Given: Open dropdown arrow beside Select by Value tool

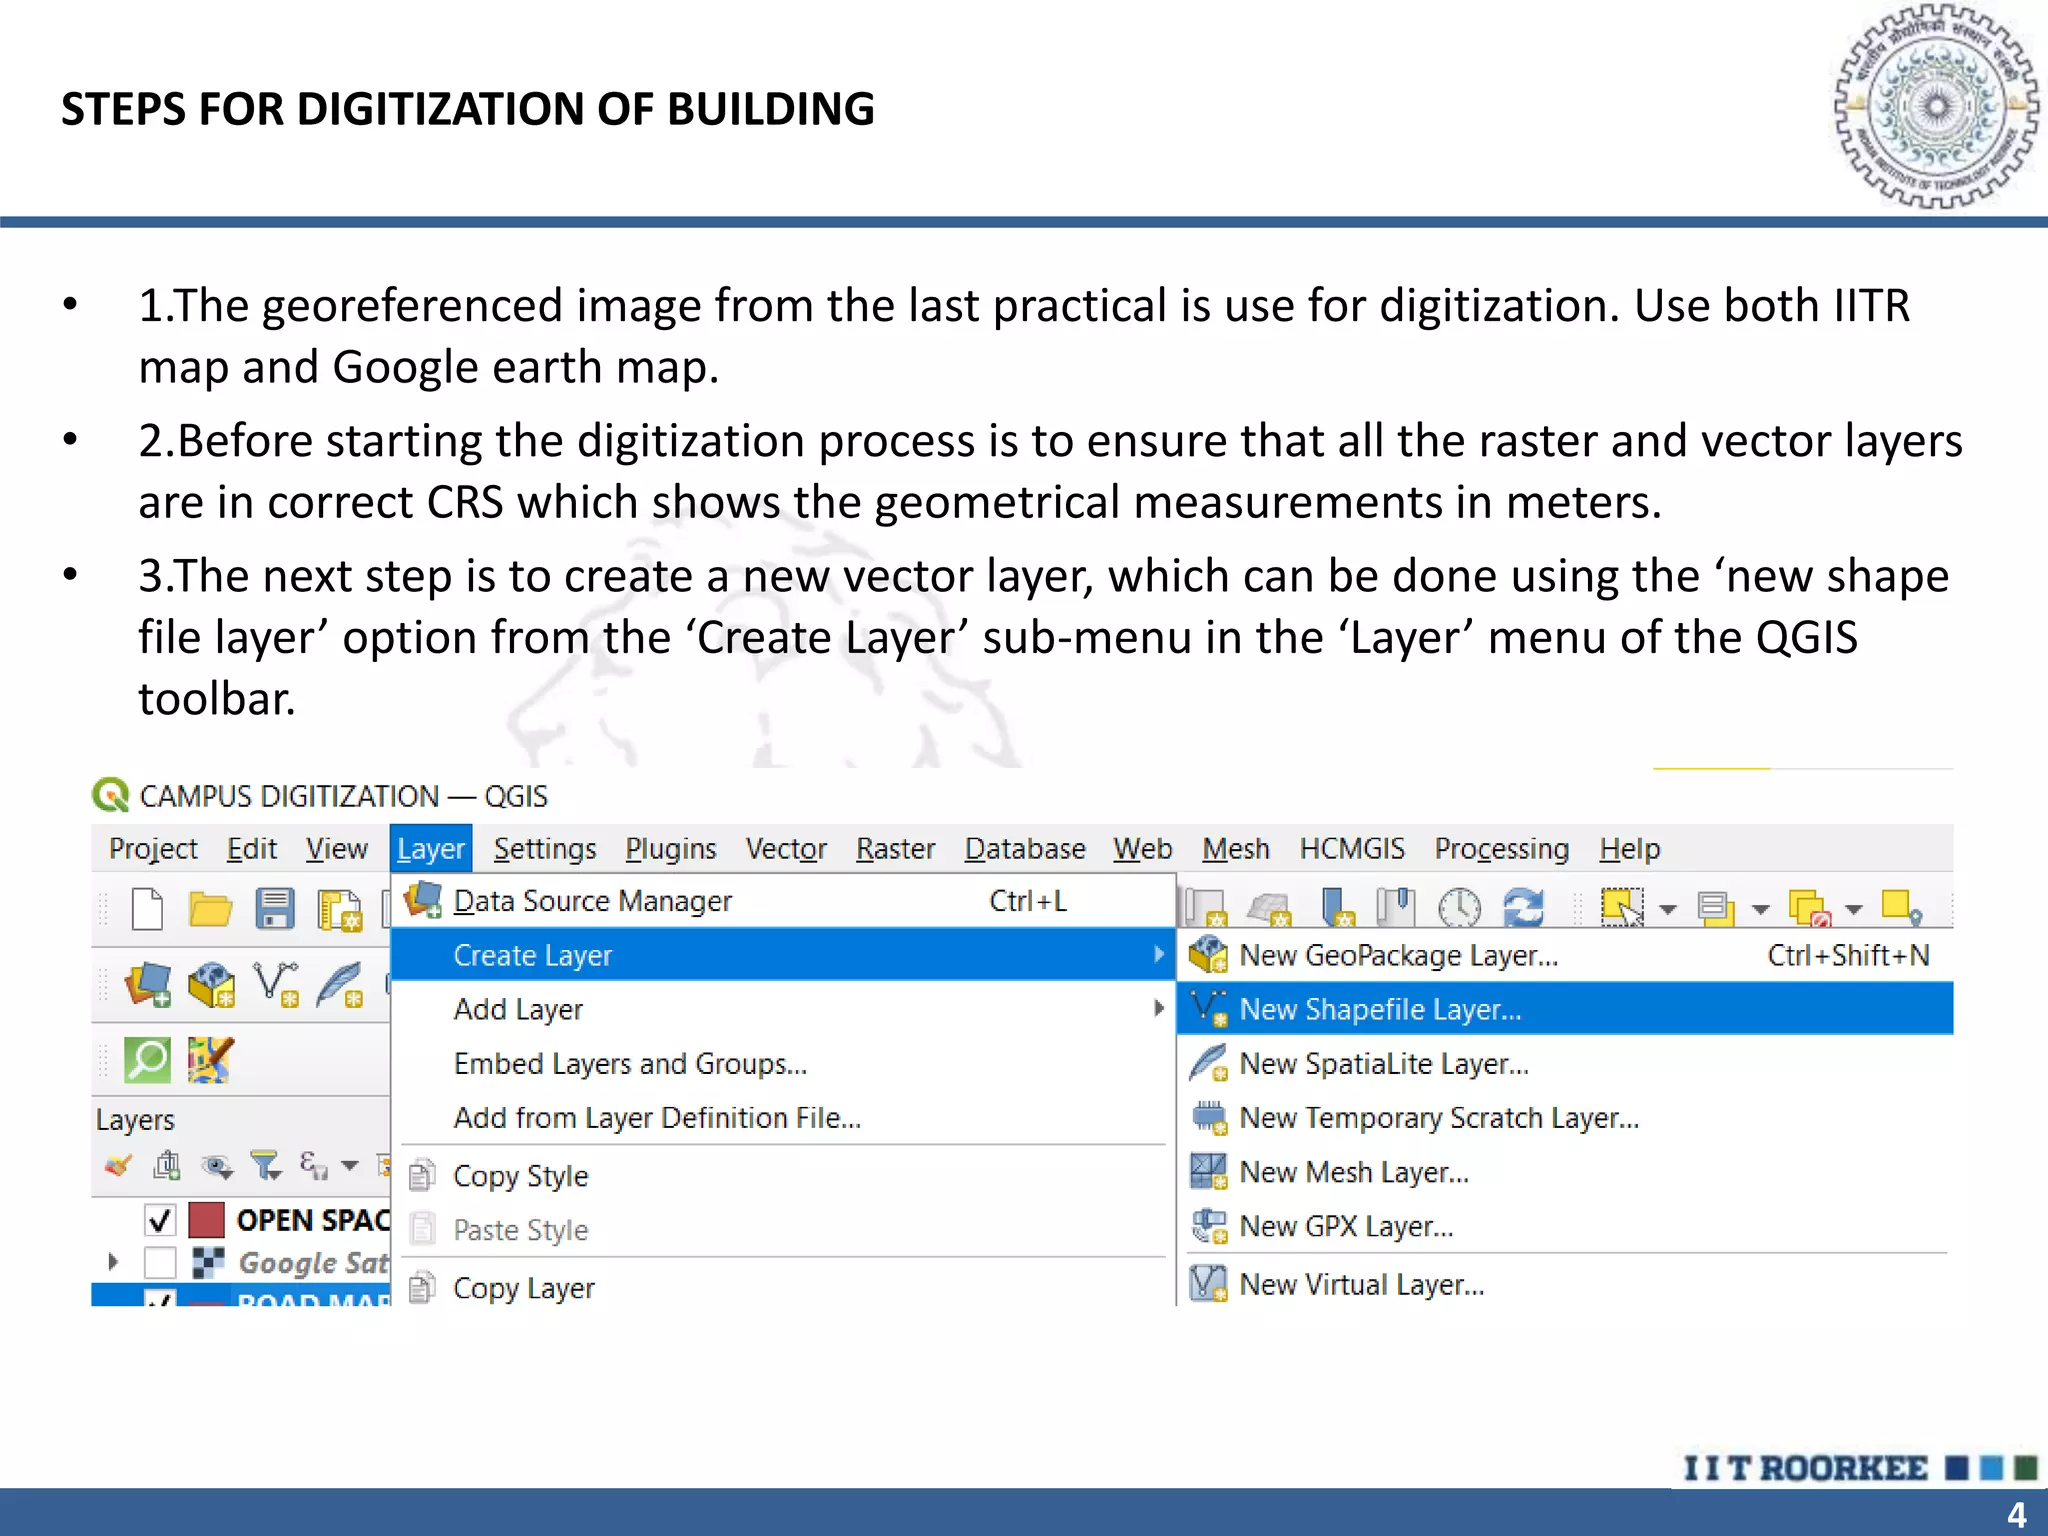Looking at the screenshot, I should (1761, 909).
